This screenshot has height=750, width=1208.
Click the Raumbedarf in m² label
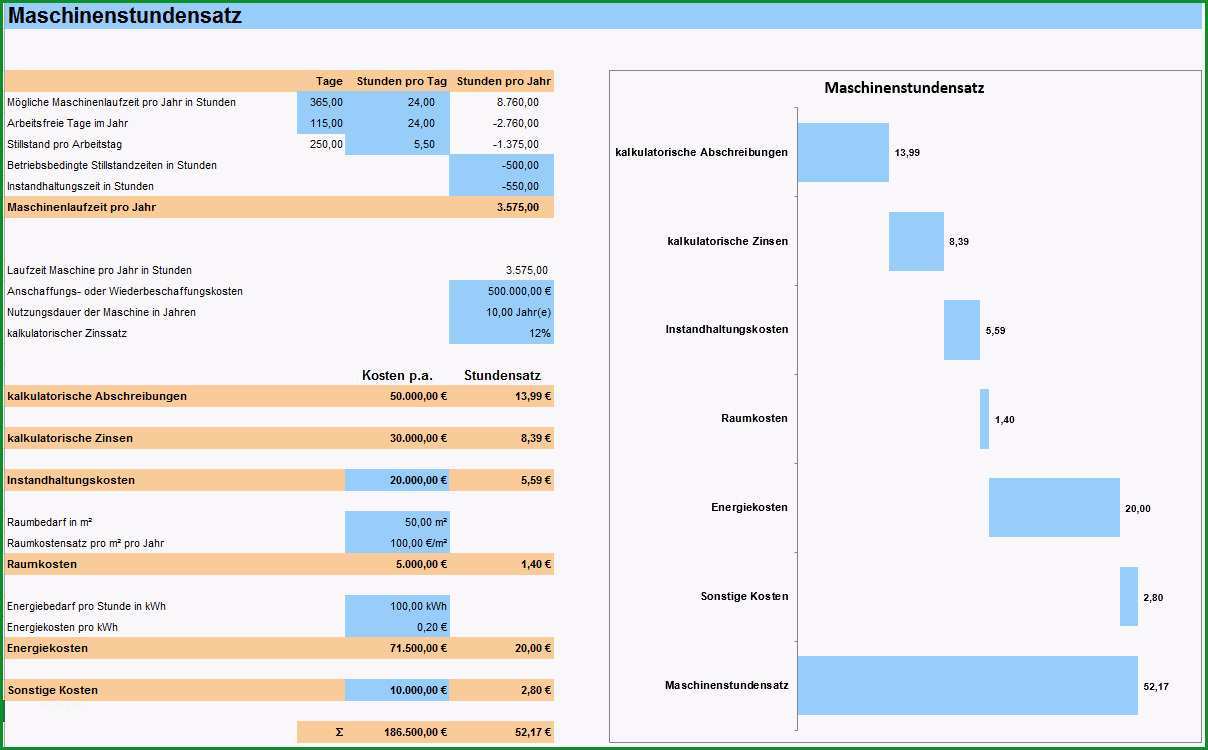50,522
